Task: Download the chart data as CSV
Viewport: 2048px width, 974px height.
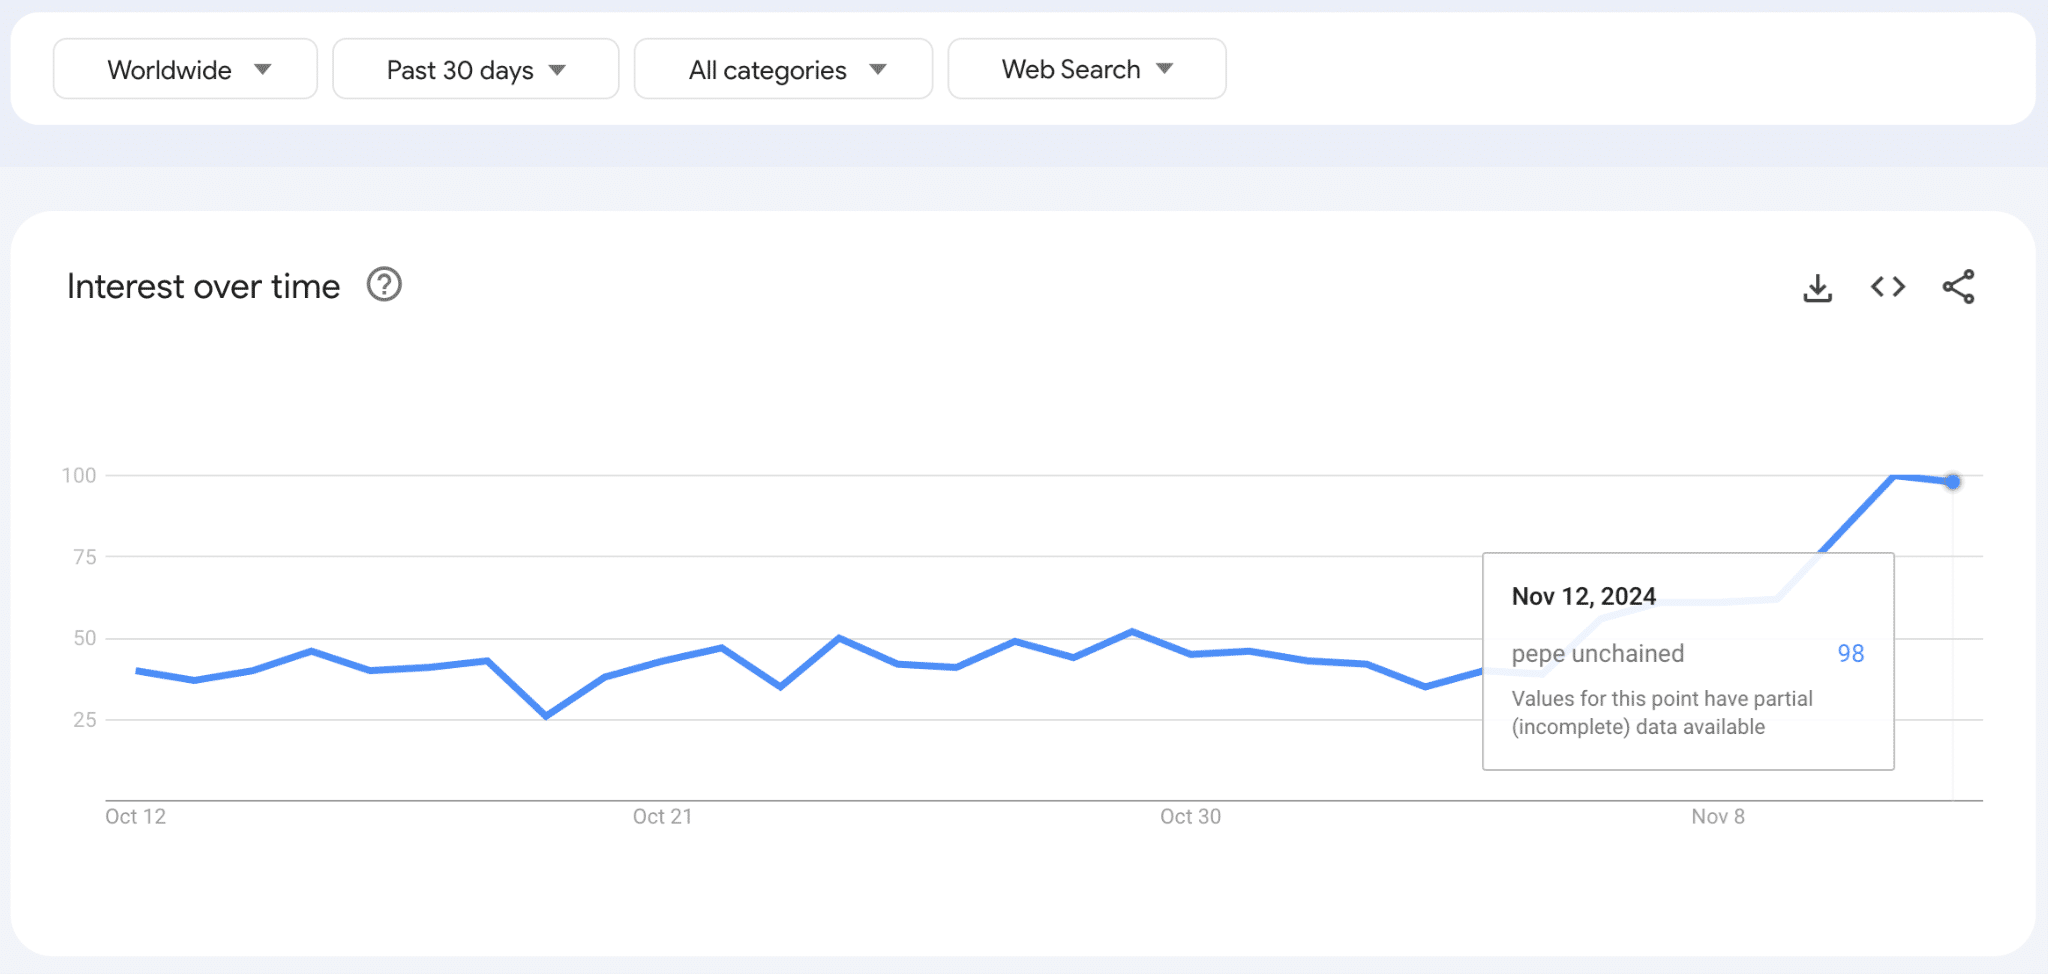Action: tap(1817, 288)
